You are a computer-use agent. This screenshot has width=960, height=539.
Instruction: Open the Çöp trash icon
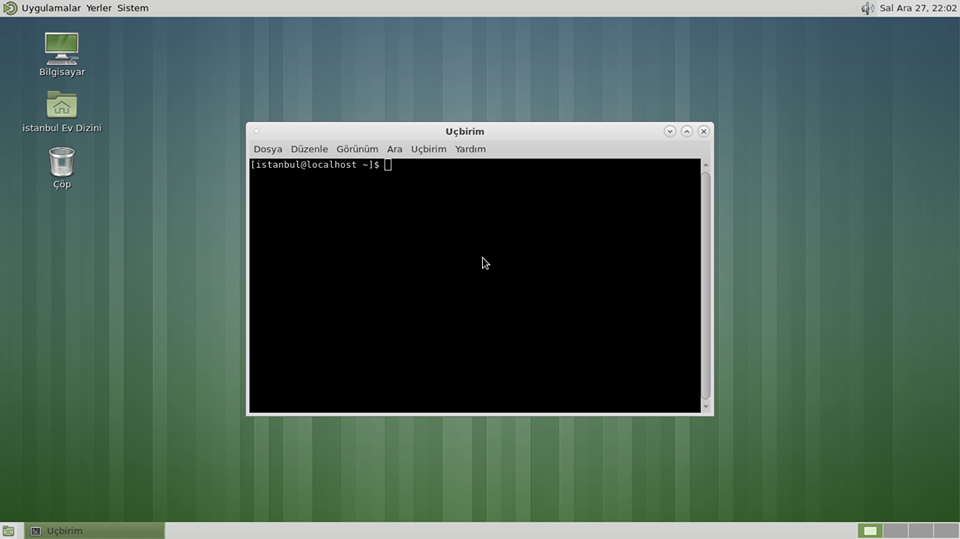pos(62,167)
